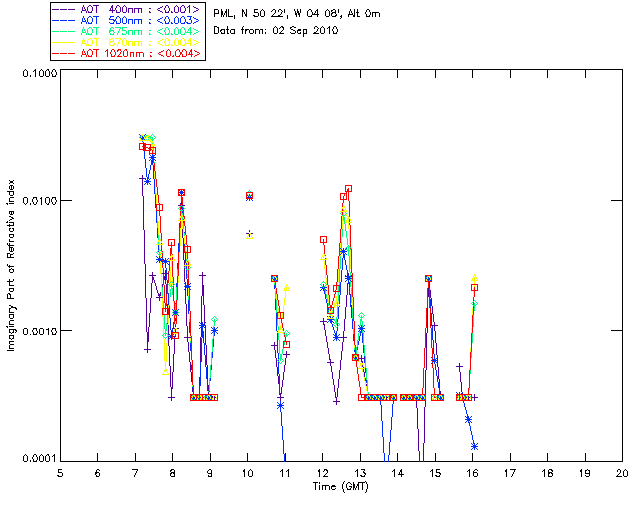Screen dimensions: 640x512
Task: Click the isolated red square marker at time 10
Action: pos(249,196)
